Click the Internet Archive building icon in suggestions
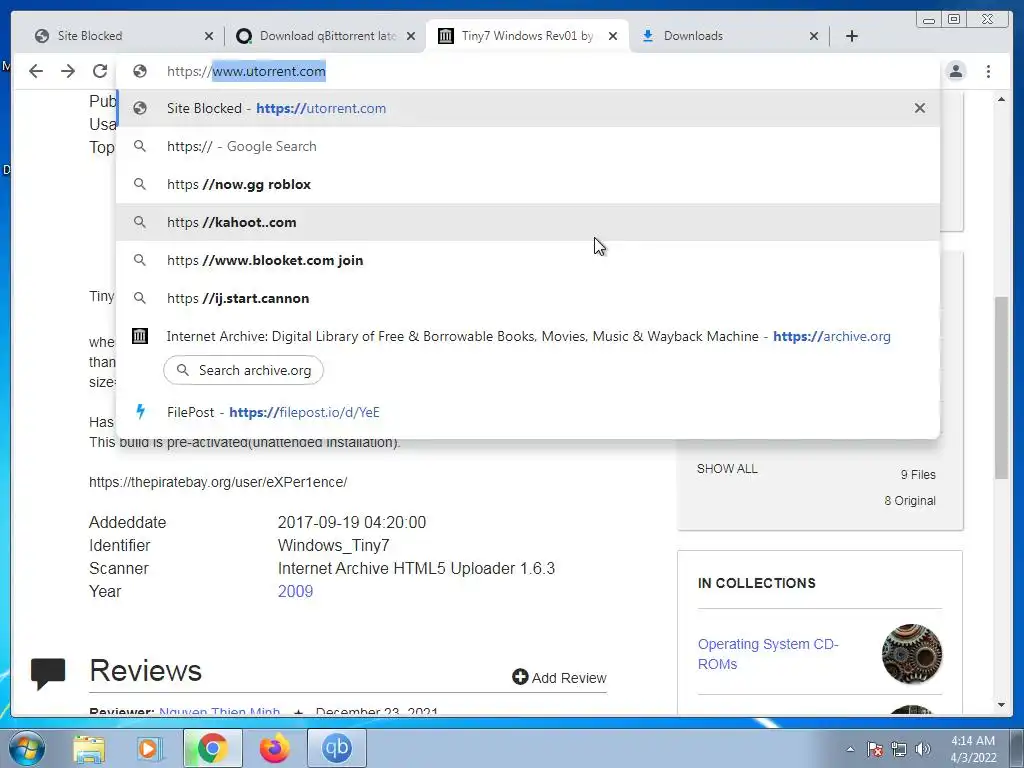 coord(140,336)
